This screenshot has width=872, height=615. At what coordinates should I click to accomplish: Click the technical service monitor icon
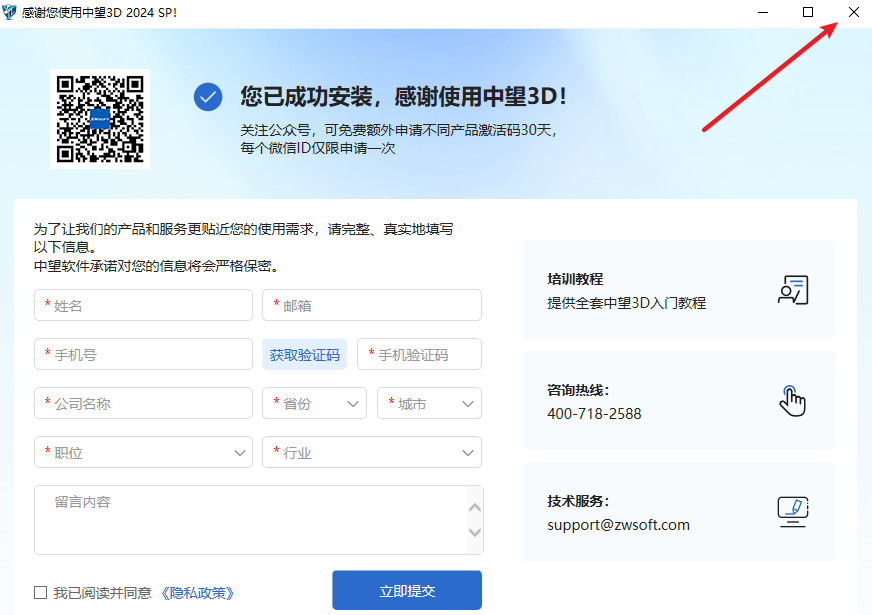792,512
